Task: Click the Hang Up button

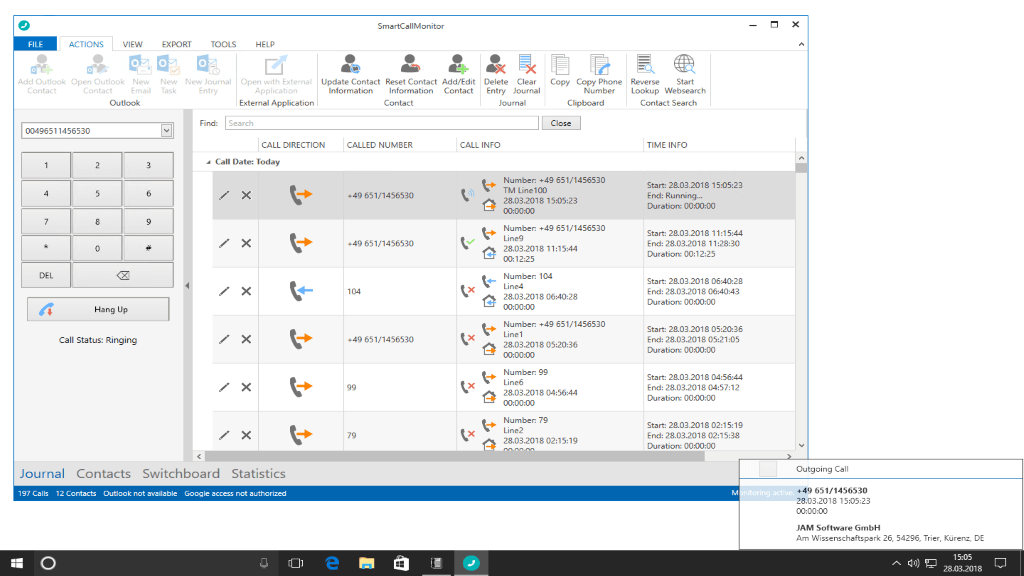Action: click(x=98, y=310)
